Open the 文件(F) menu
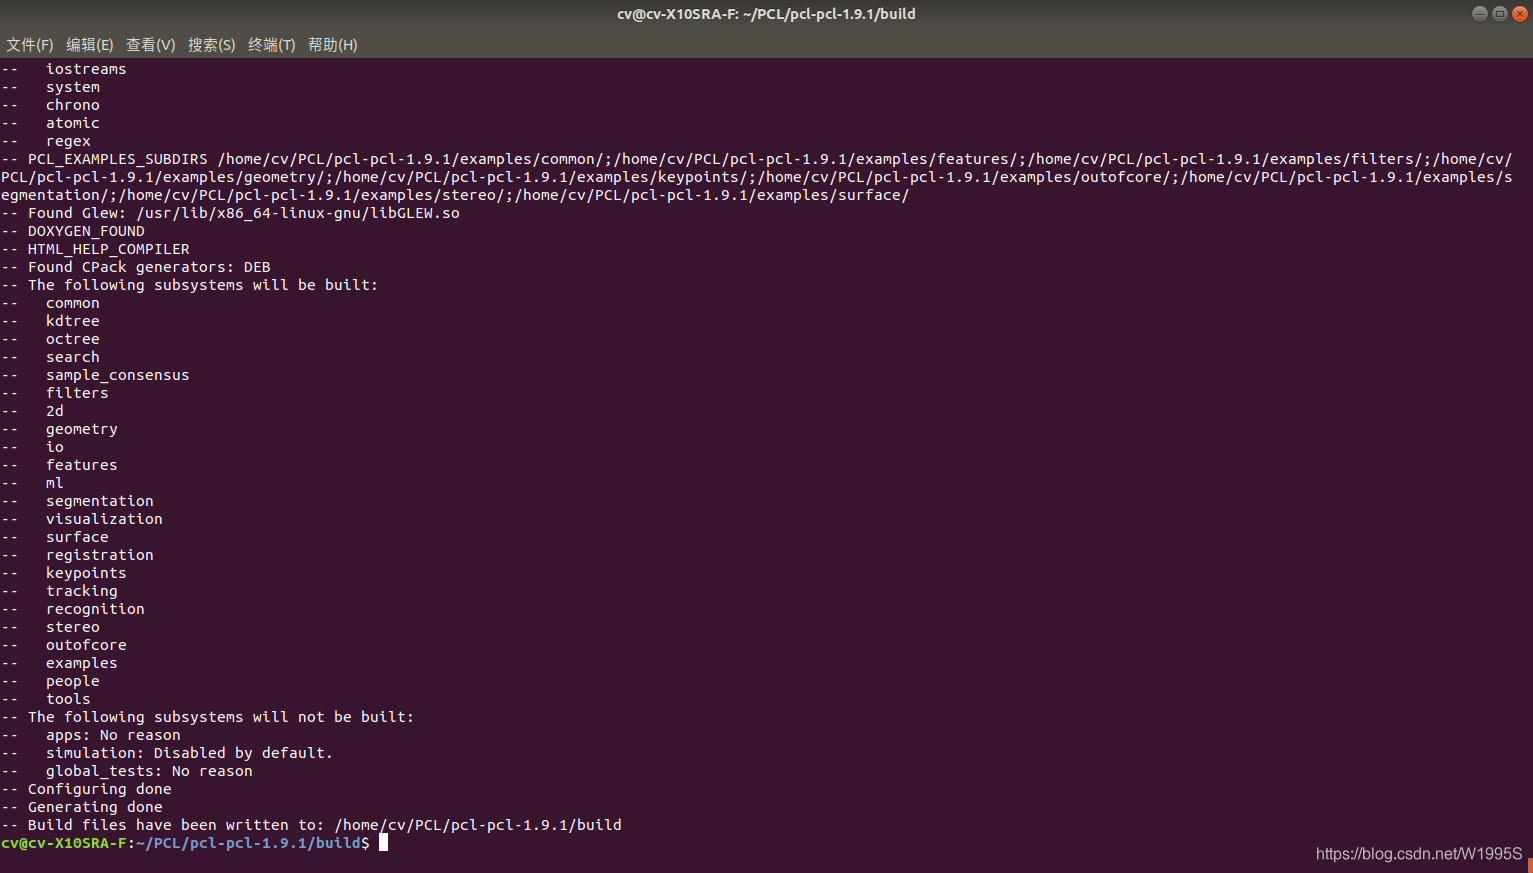 (30, 45)
